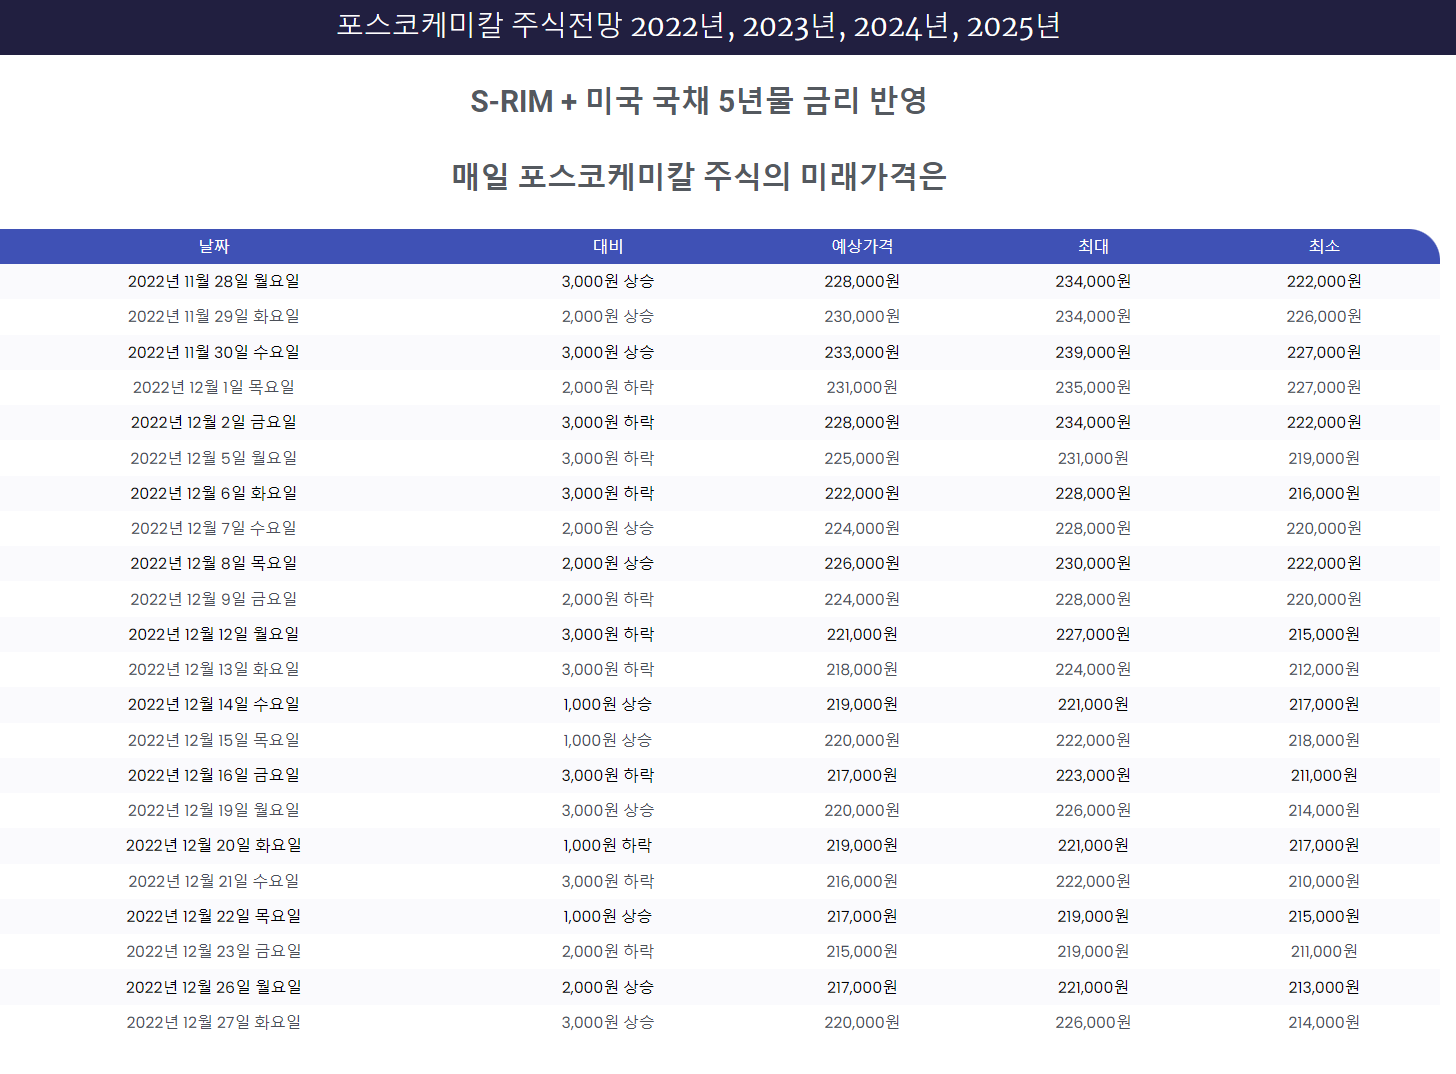Click maximum price 235,000원

point(1093,387)
